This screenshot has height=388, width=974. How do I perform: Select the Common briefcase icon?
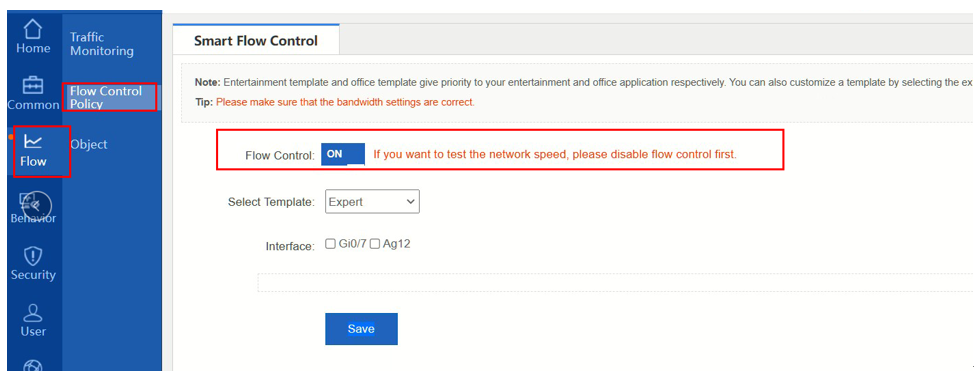[33, 85]
